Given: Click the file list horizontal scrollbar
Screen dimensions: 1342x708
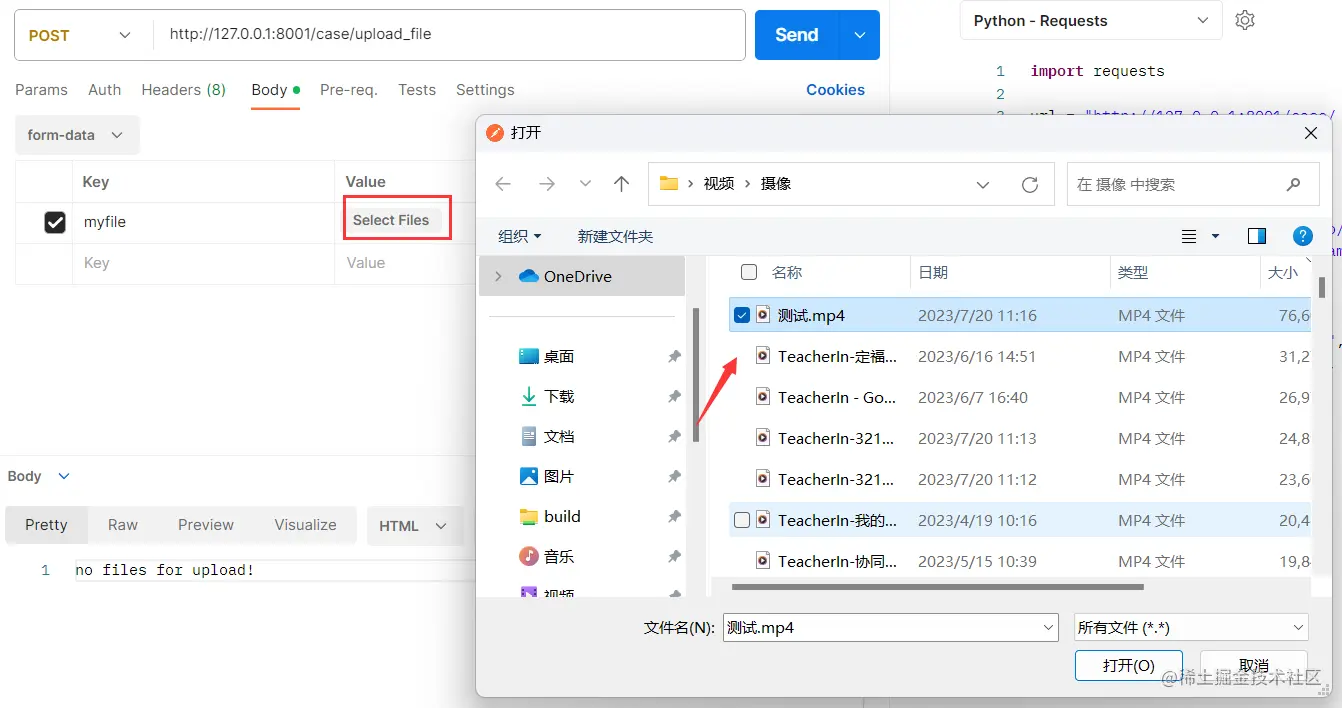Looking at the screenshot, I should coord(937,587).
